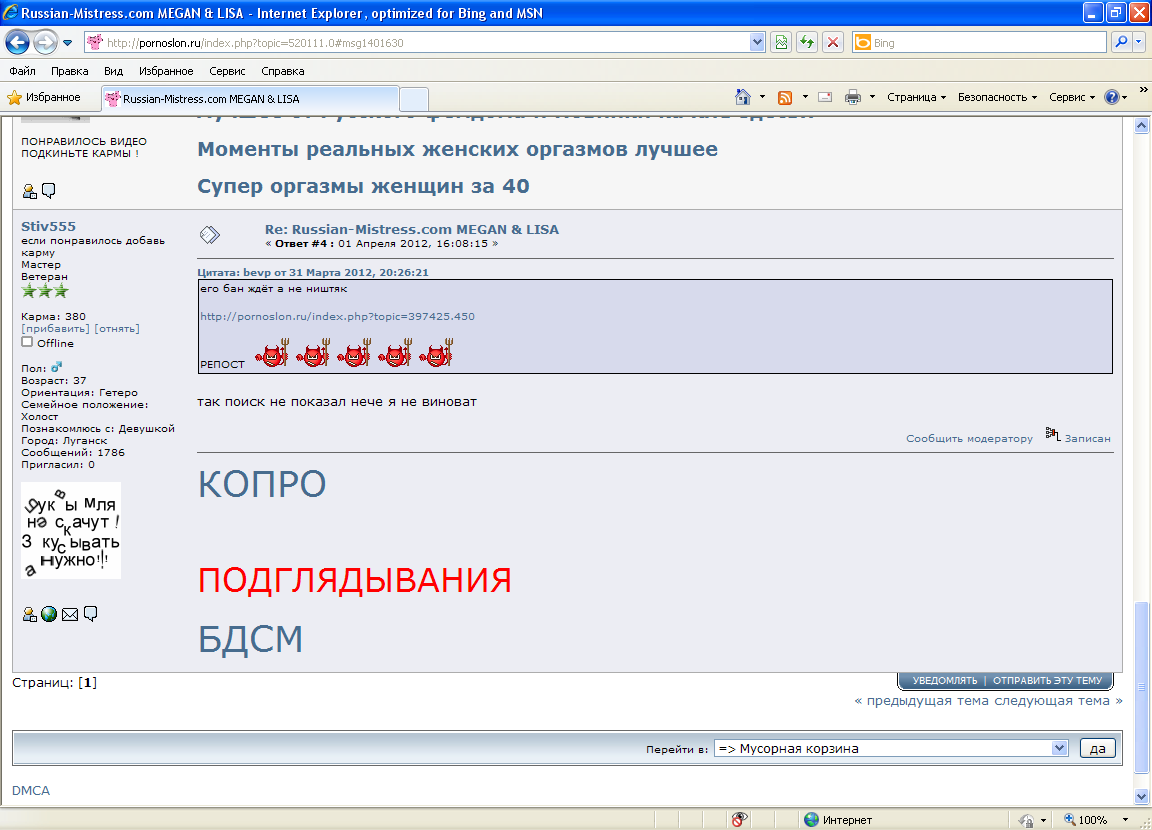Click the red Stop loading icon
The height and width of the screenshot is (830, 1152).
tap(832, 43)
